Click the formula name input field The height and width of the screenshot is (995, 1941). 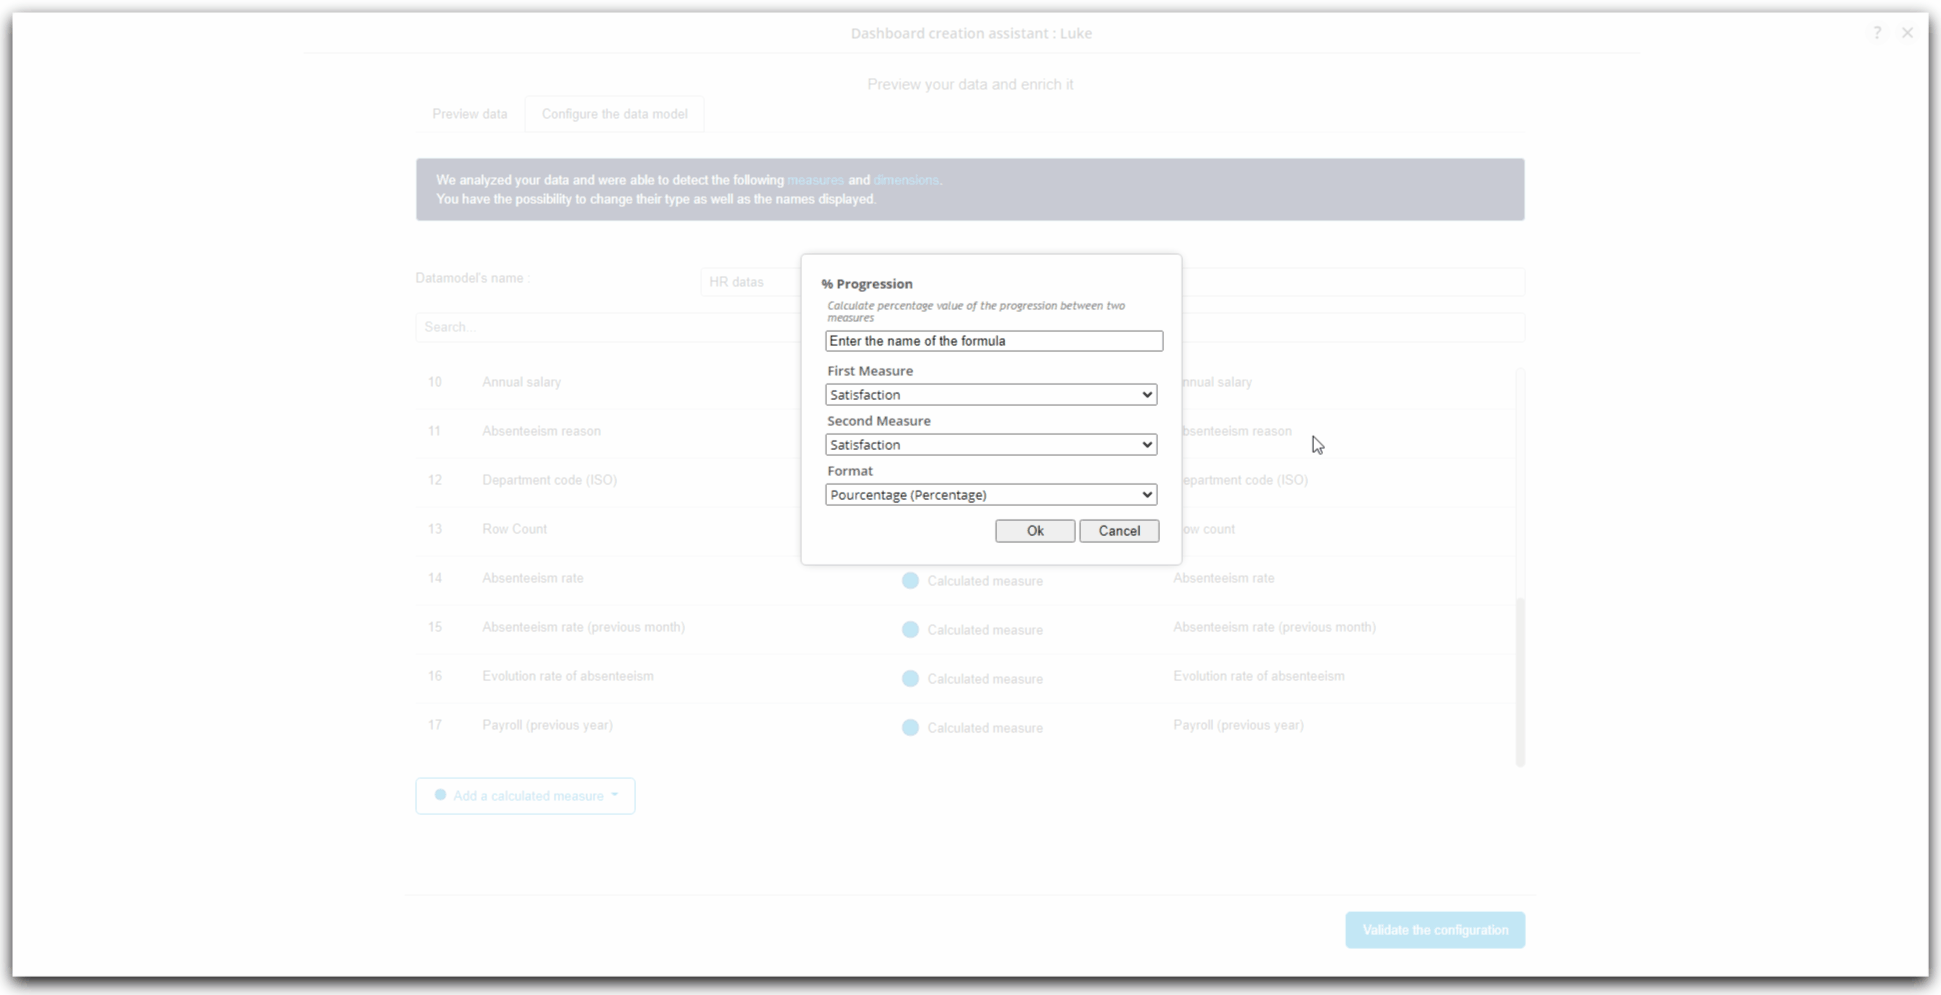pyautogui.click(x=994, y=341)
